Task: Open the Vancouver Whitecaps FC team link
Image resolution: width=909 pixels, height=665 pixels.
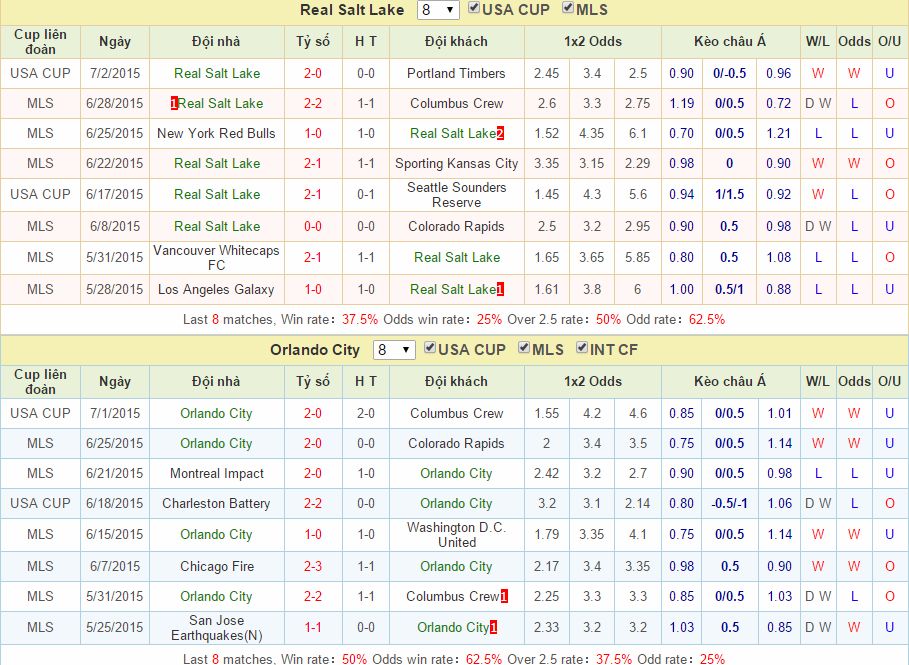Action: click(216, 258)
